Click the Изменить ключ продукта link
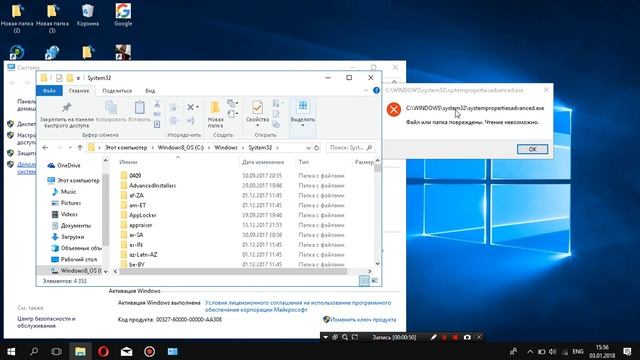 coord(363,320)
